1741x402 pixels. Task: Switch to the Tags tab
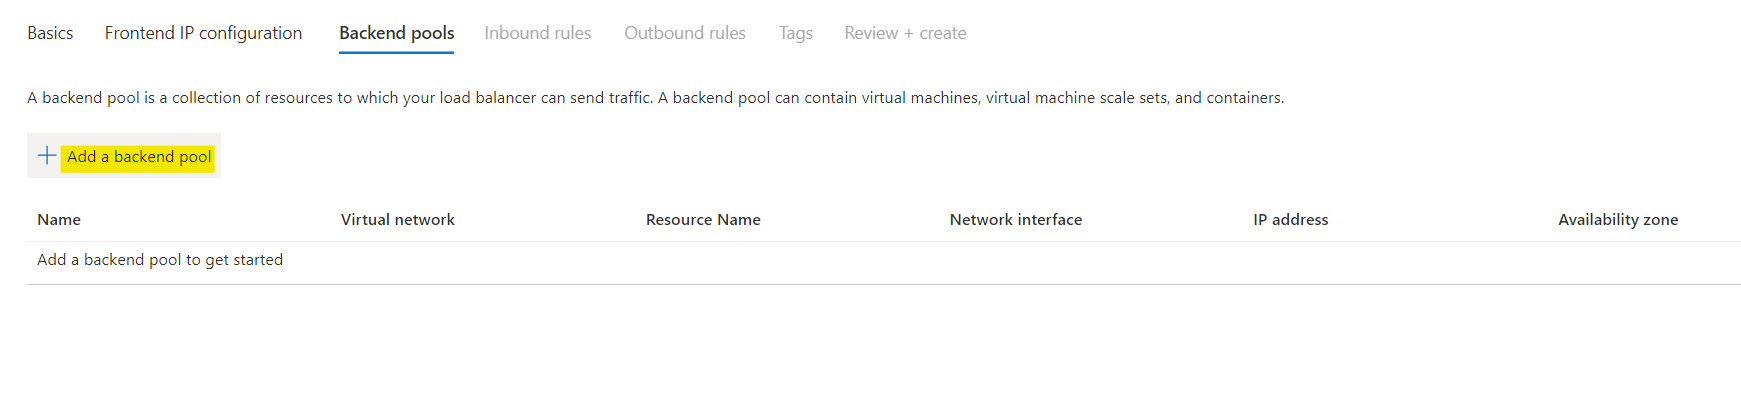pos(795,33)
